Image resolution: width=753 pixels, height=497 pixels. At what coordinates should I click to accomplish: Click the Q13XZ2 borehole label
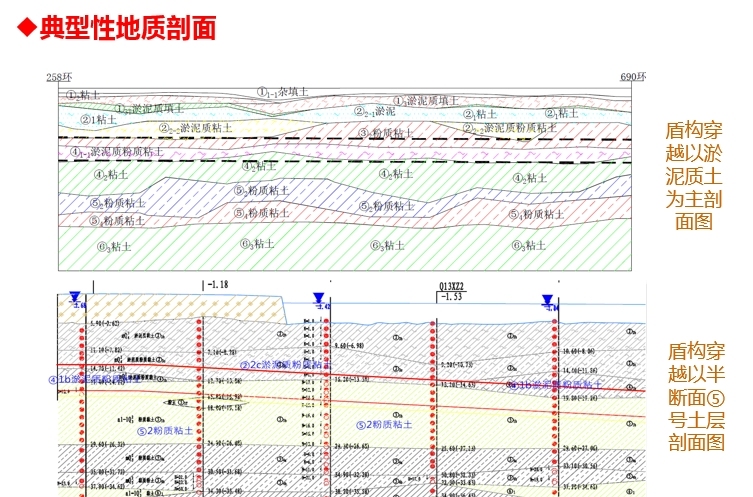451,286
